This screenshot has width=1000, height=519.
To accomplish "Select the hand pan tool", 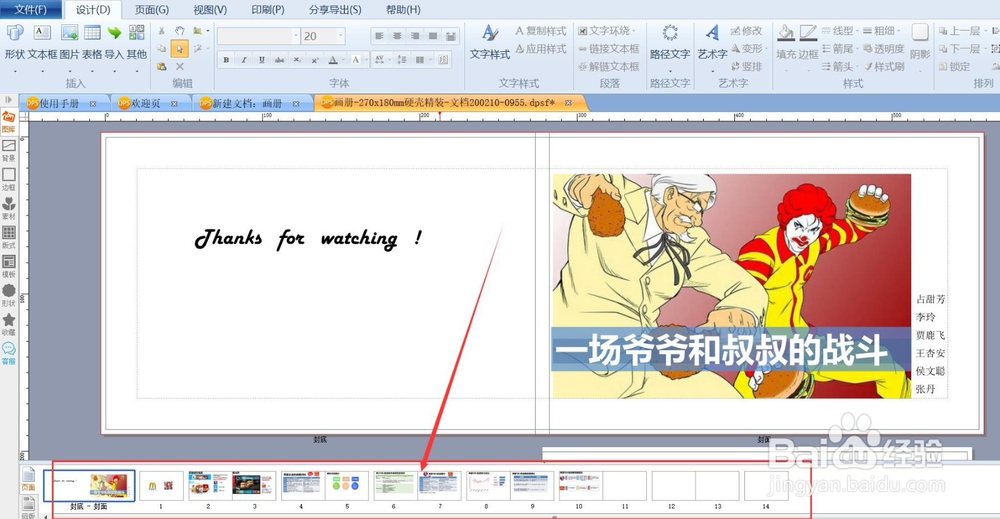I will tap(180, 31).
